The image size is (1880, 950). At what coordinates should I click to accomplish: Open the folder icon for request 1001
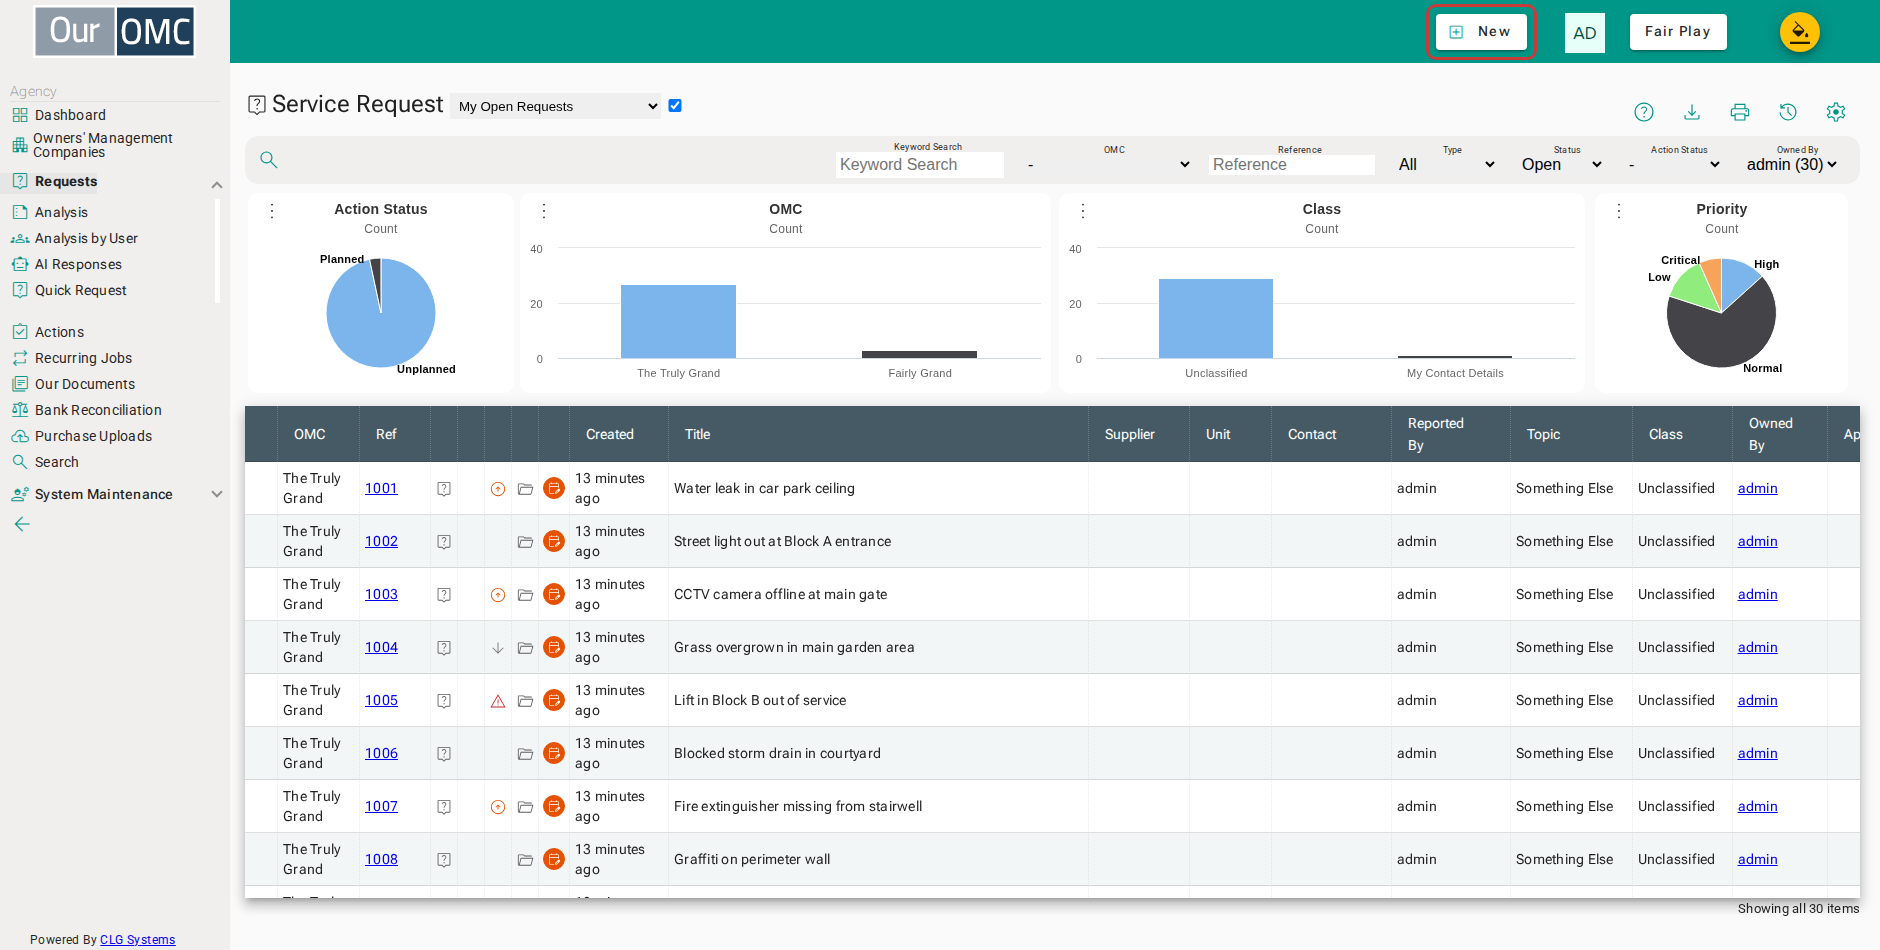[525, 489]
